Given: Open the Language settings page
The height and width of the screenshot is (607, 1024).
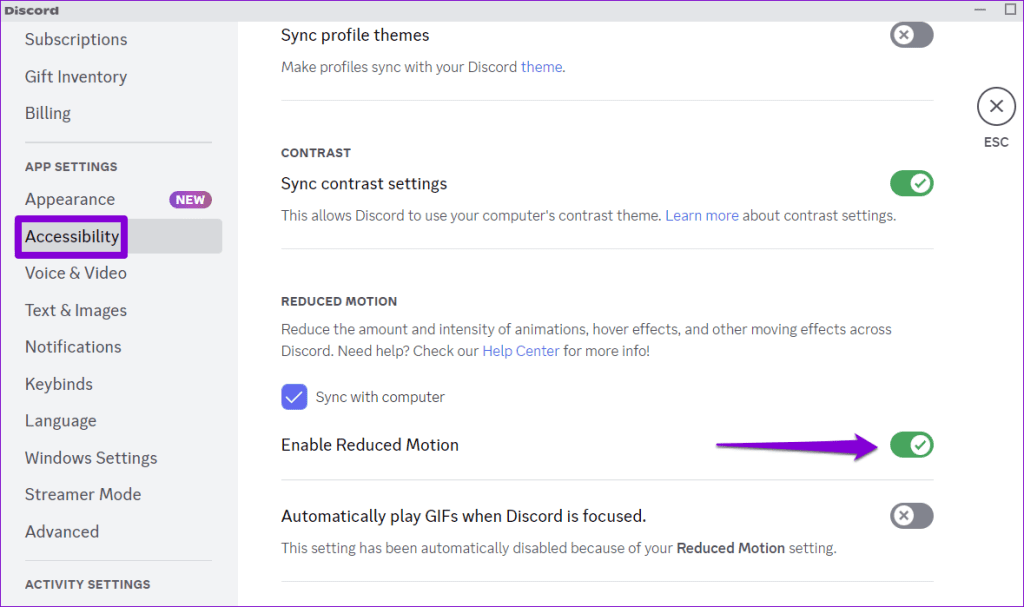Looking at the screenshot, I should pos(60,420).
